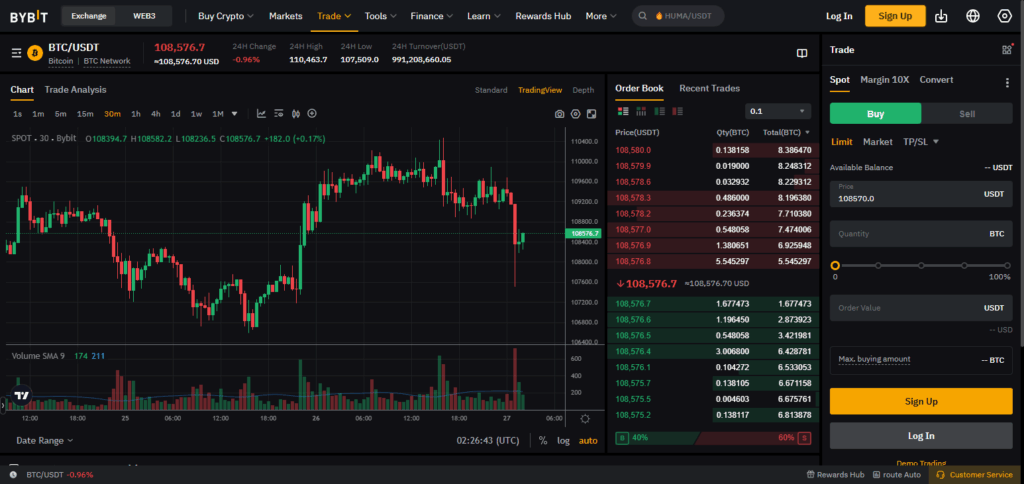Select the Margin 10X tab
The image size is (1024, 484).
coord(884,80)
